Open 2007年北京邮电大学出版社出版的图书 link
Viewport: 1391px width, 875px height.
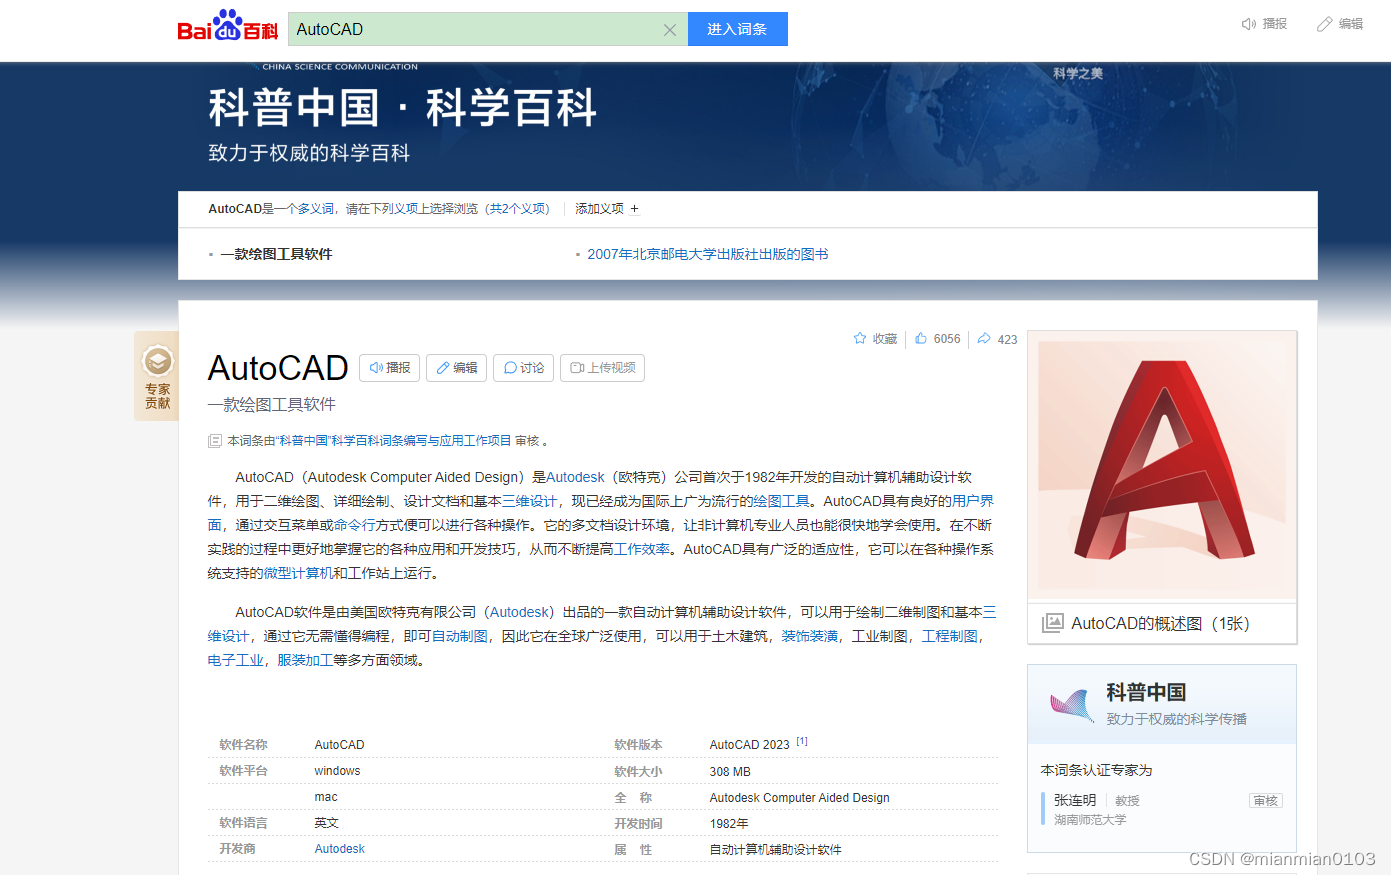pos(708,254)
